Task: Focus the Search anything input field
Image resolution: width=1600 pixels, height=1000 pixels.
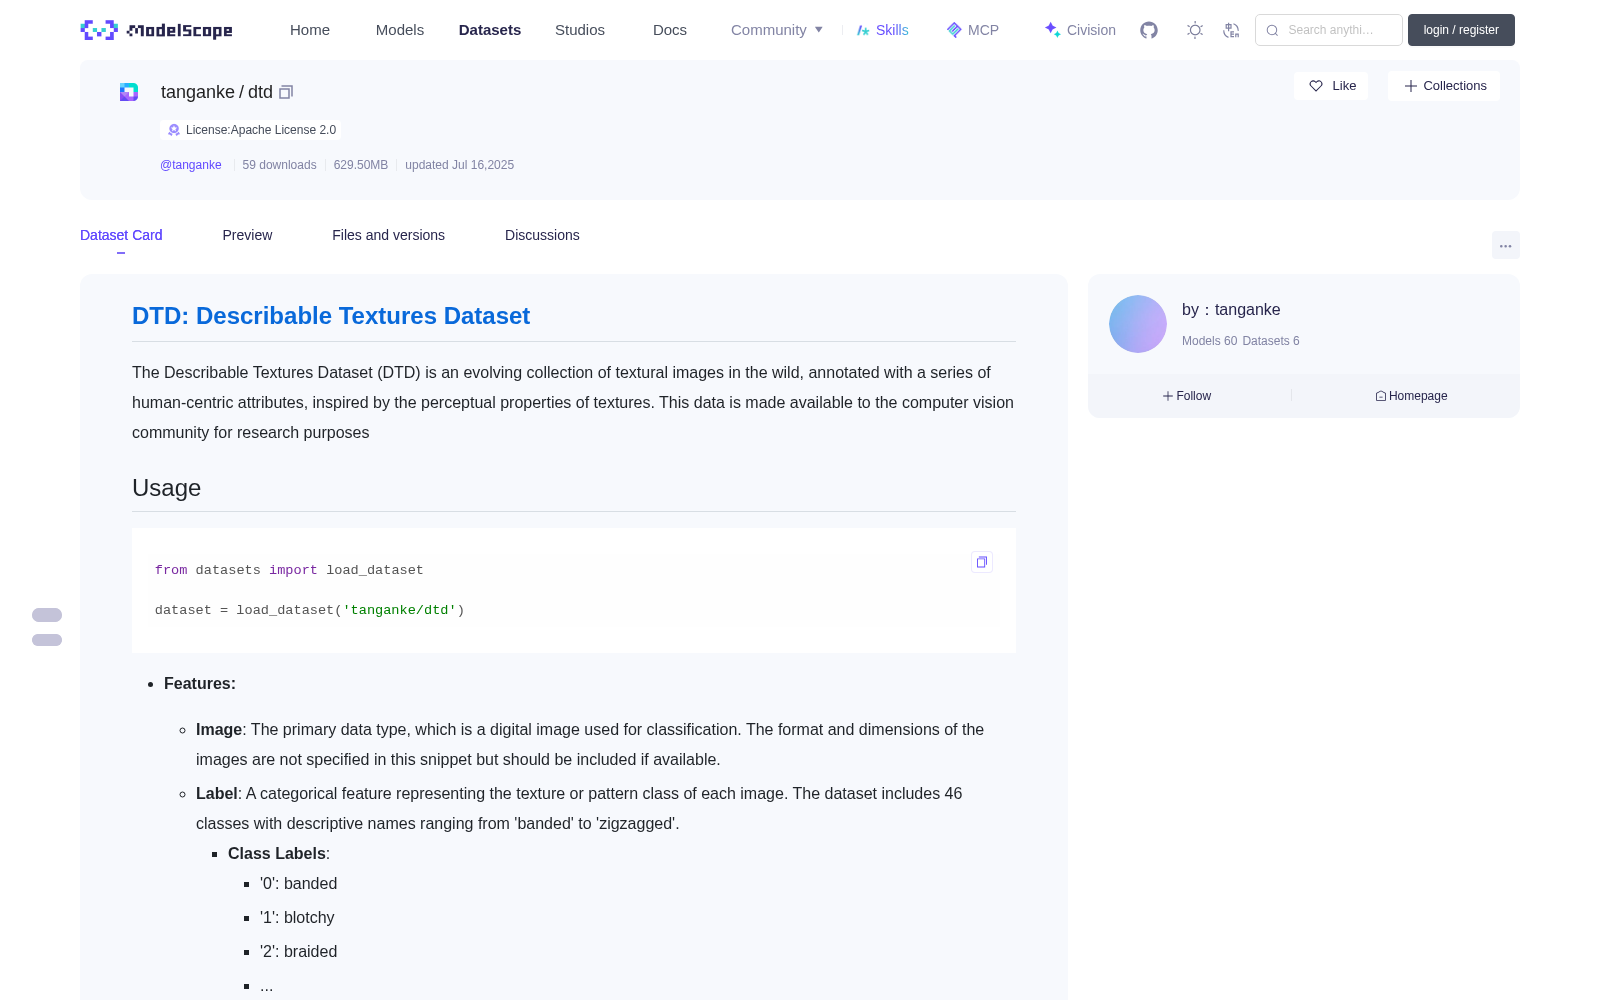Action: [1329, 30]
